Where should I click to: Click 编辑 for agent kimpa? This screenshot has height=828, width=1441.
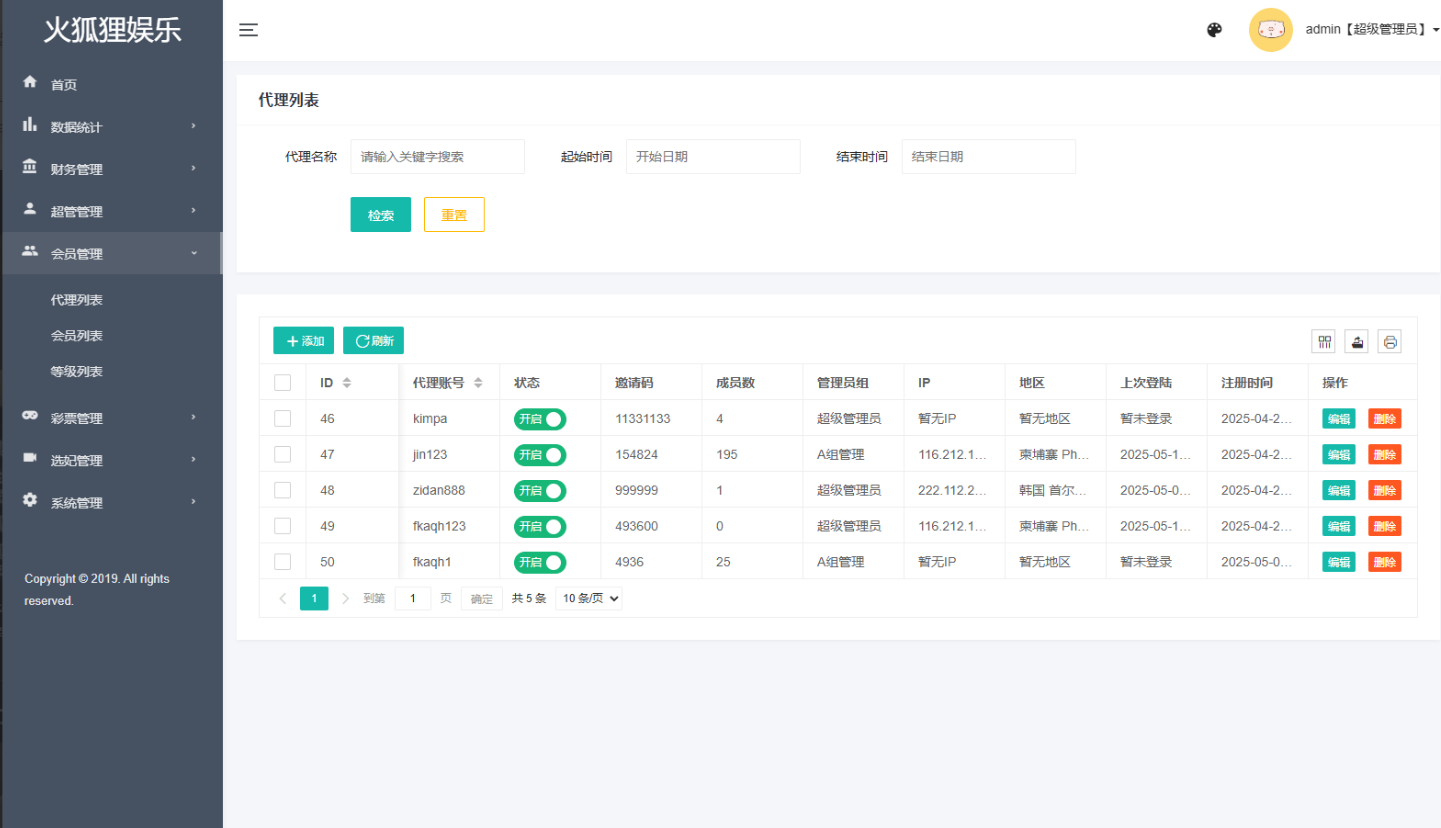1339,419
